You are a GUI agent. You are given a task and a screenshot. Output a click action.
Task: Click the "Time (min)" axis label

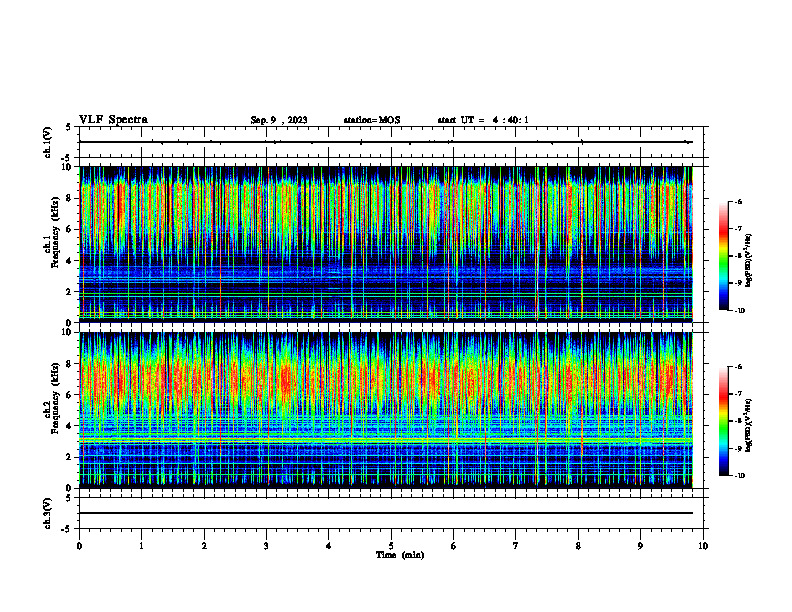[400, 555]
